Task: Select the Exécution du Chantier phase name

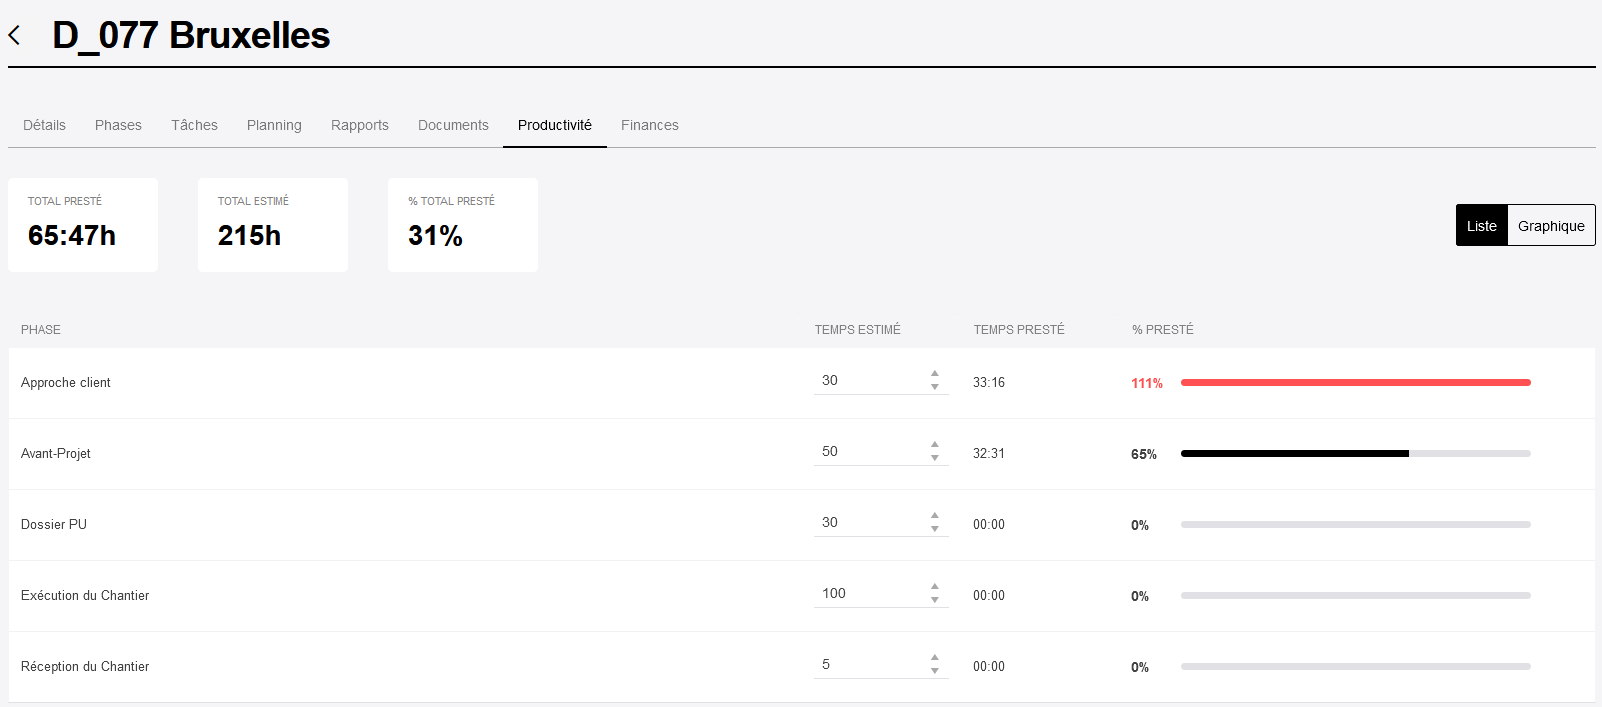Action: tap(85, 595)
